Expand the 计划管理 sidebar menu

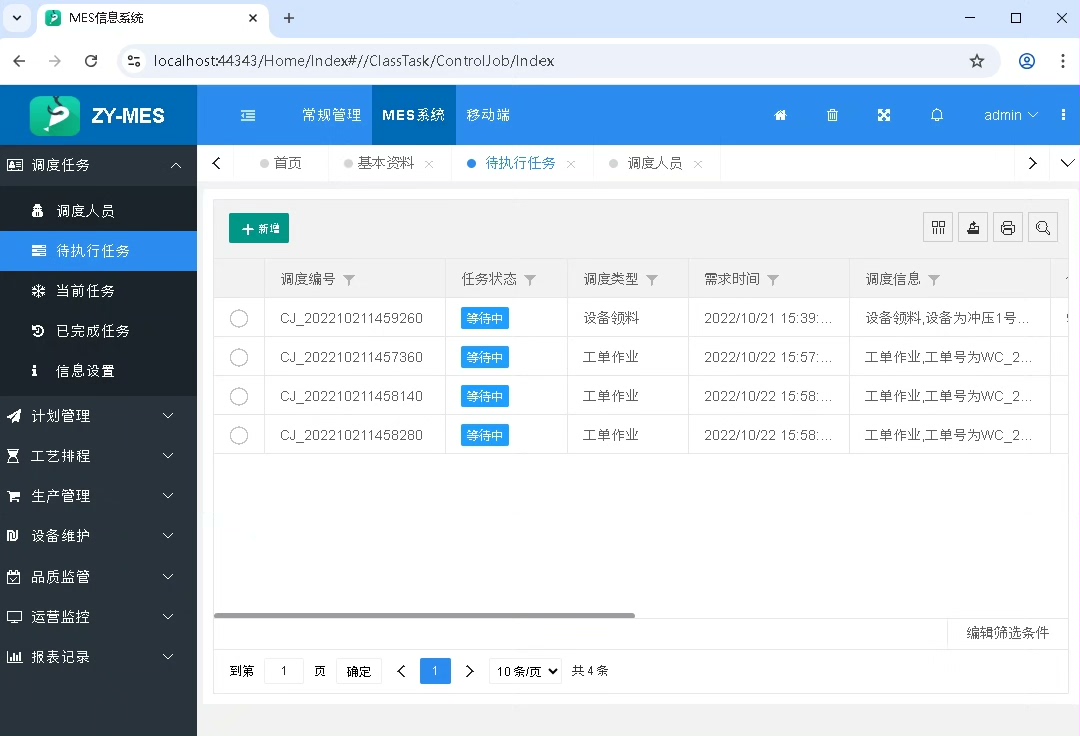98,416
